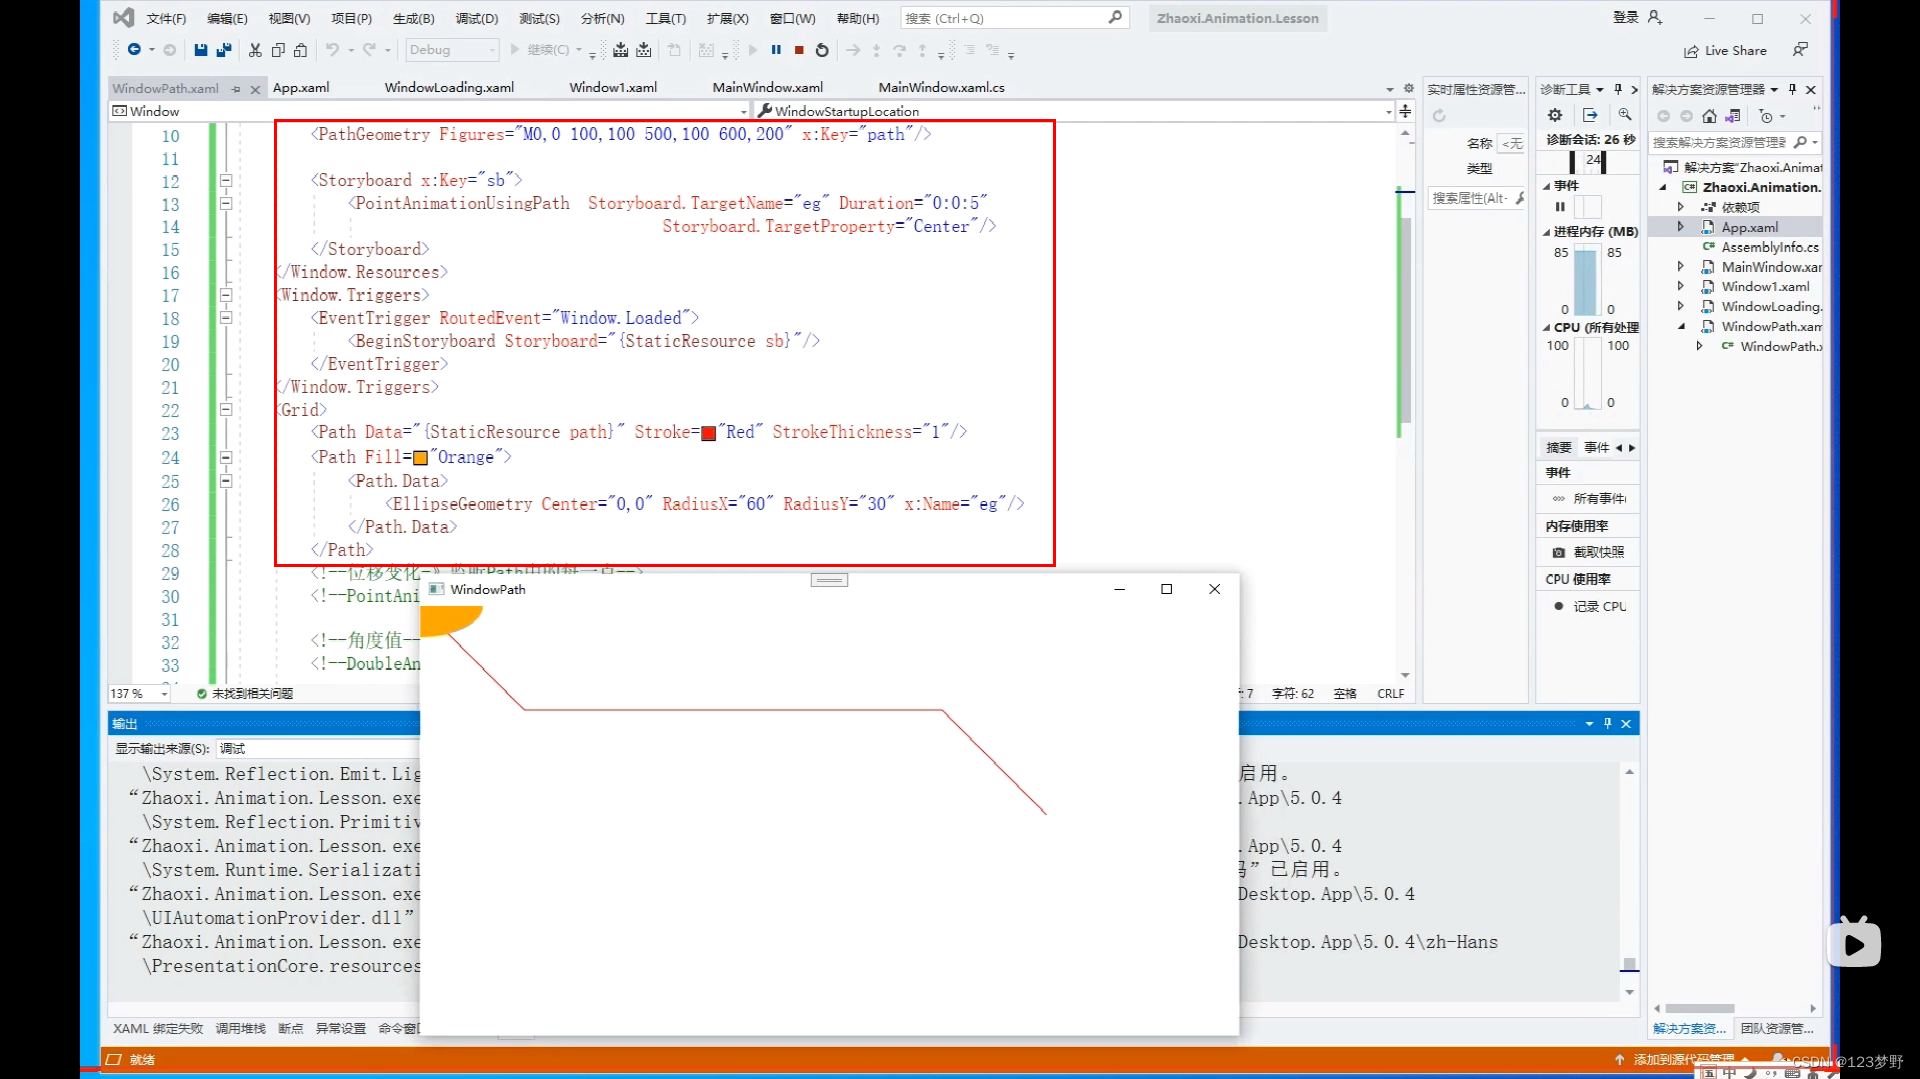
Task: Click the 登录 sign-in link
Action: [x=1626, y=18]
